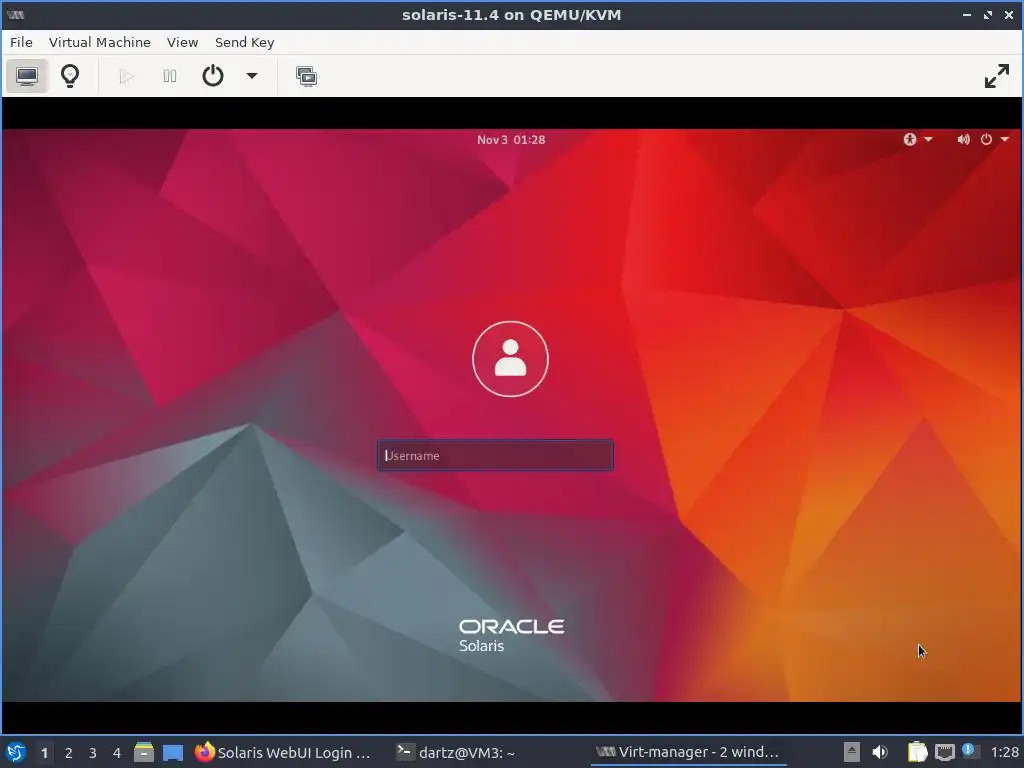Click the user avatar icon
The image size is (1024, 768).
pyautogui.click(x=510, y=359)
